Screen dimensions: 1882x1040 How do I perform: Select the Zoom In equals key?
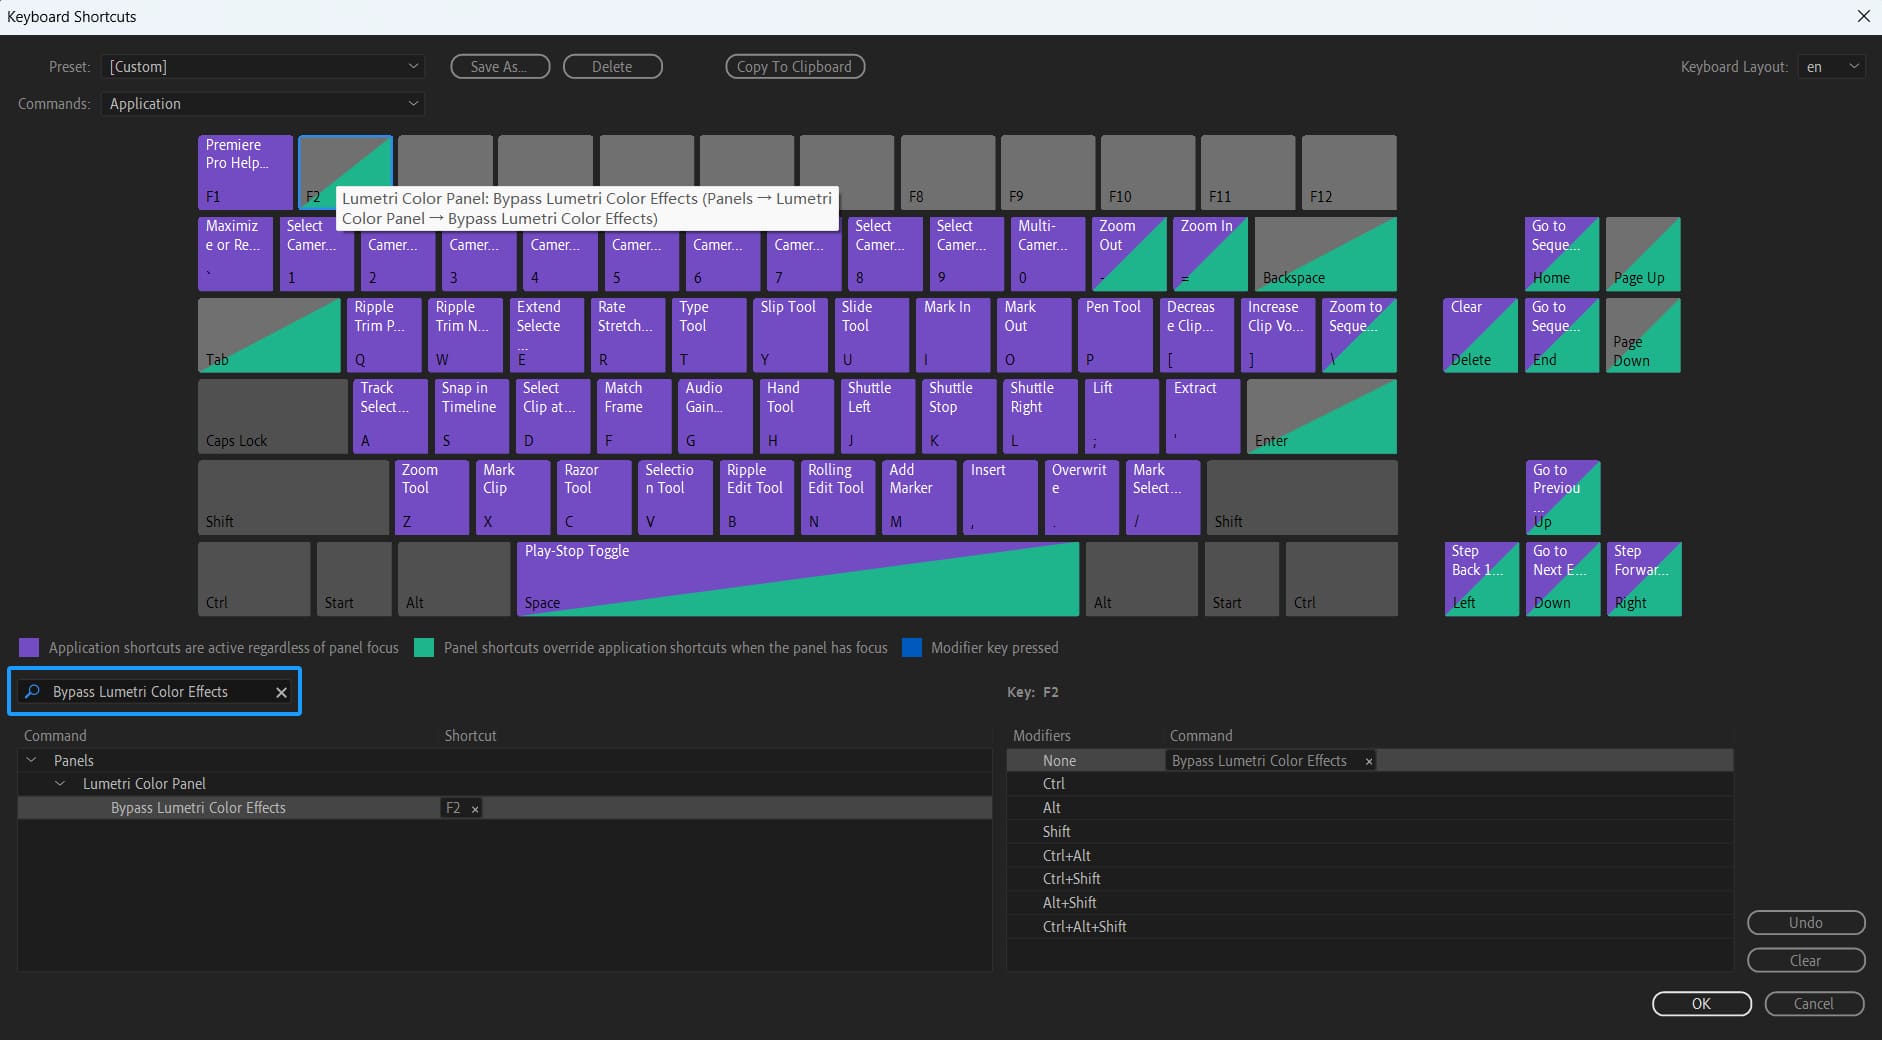(x=1210, y=254)
